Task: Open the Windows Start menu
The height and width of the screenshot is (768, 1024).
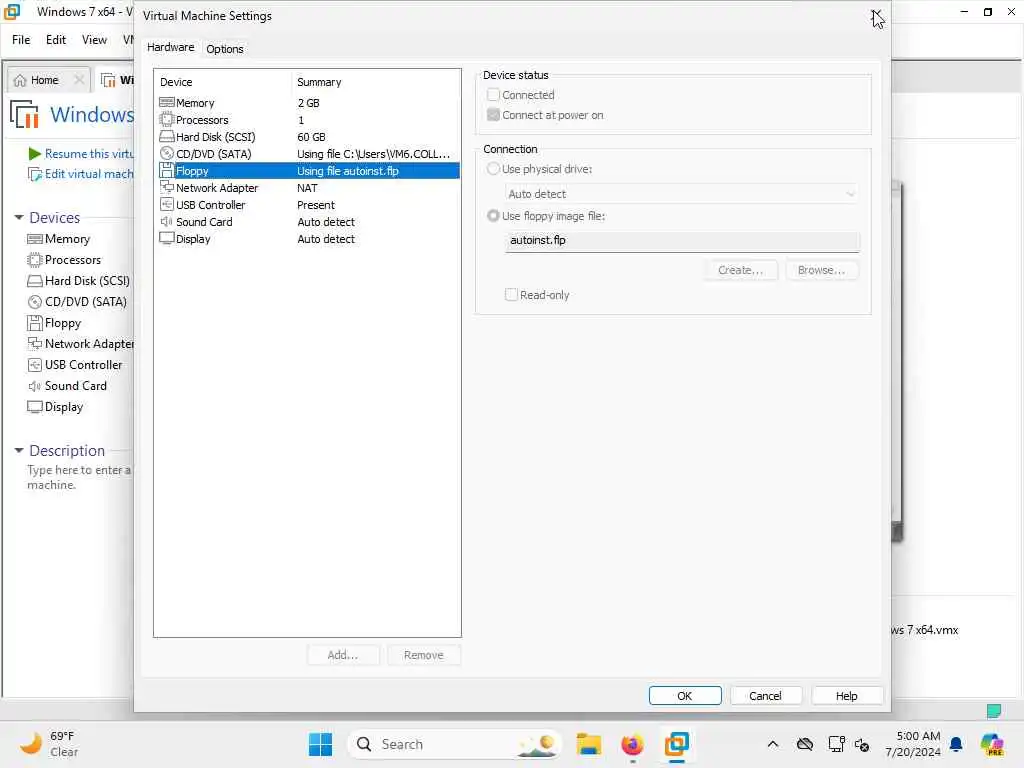Action: pos(320,744)
